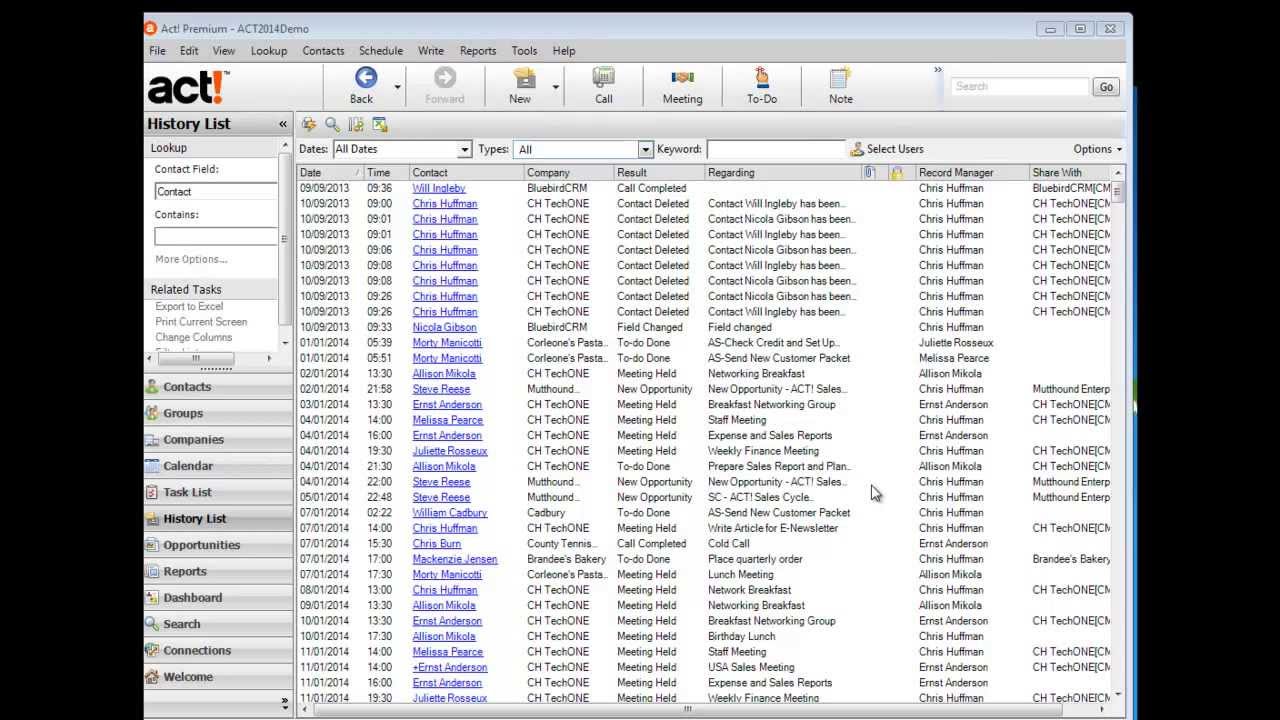Expand navigation bar overflow chevron at bottom

pyautogui.click(x=284, y=703)
